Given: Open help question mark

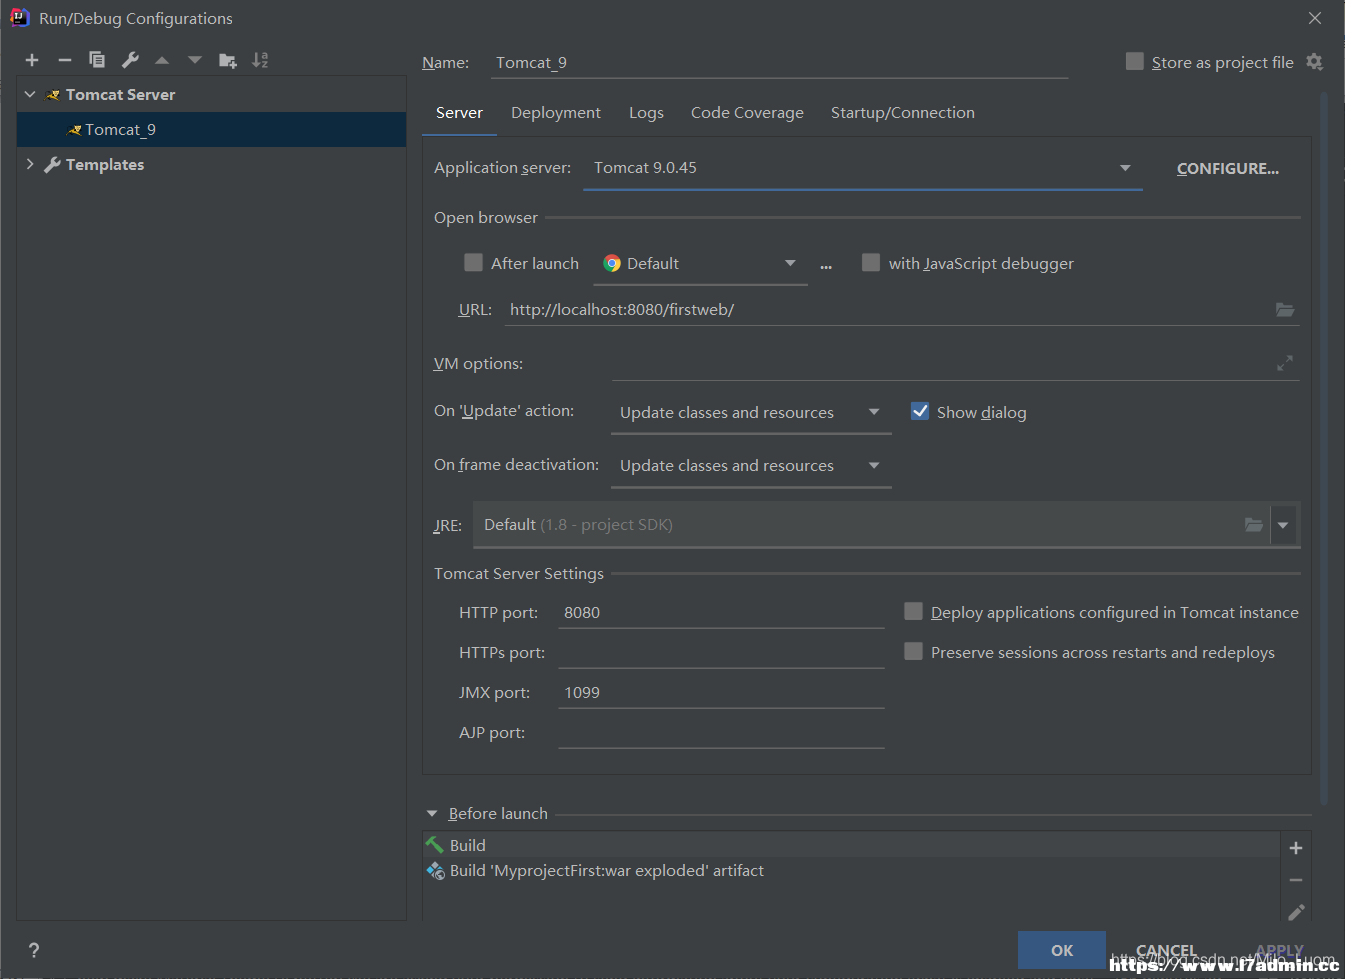Looking at the screenshot, I should tap(34, 950).
